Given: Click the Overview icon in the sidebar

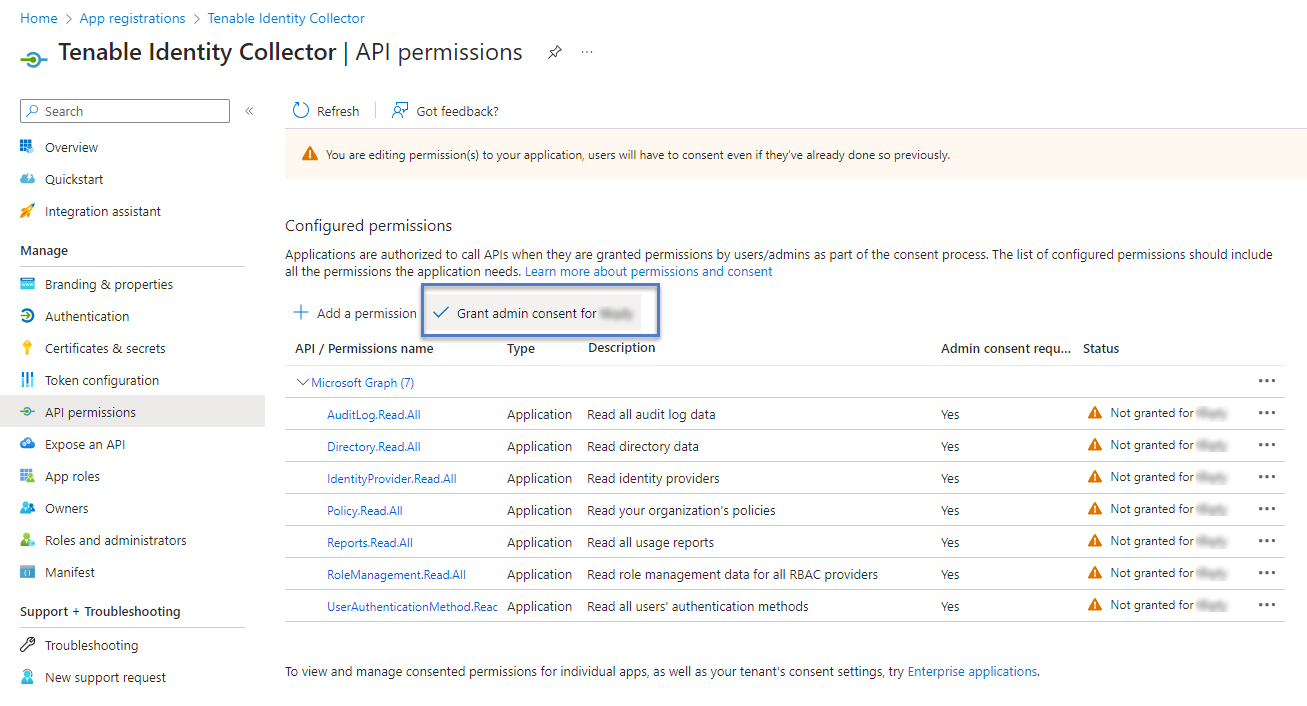Looking at the screenshot, I should (27, 147).
